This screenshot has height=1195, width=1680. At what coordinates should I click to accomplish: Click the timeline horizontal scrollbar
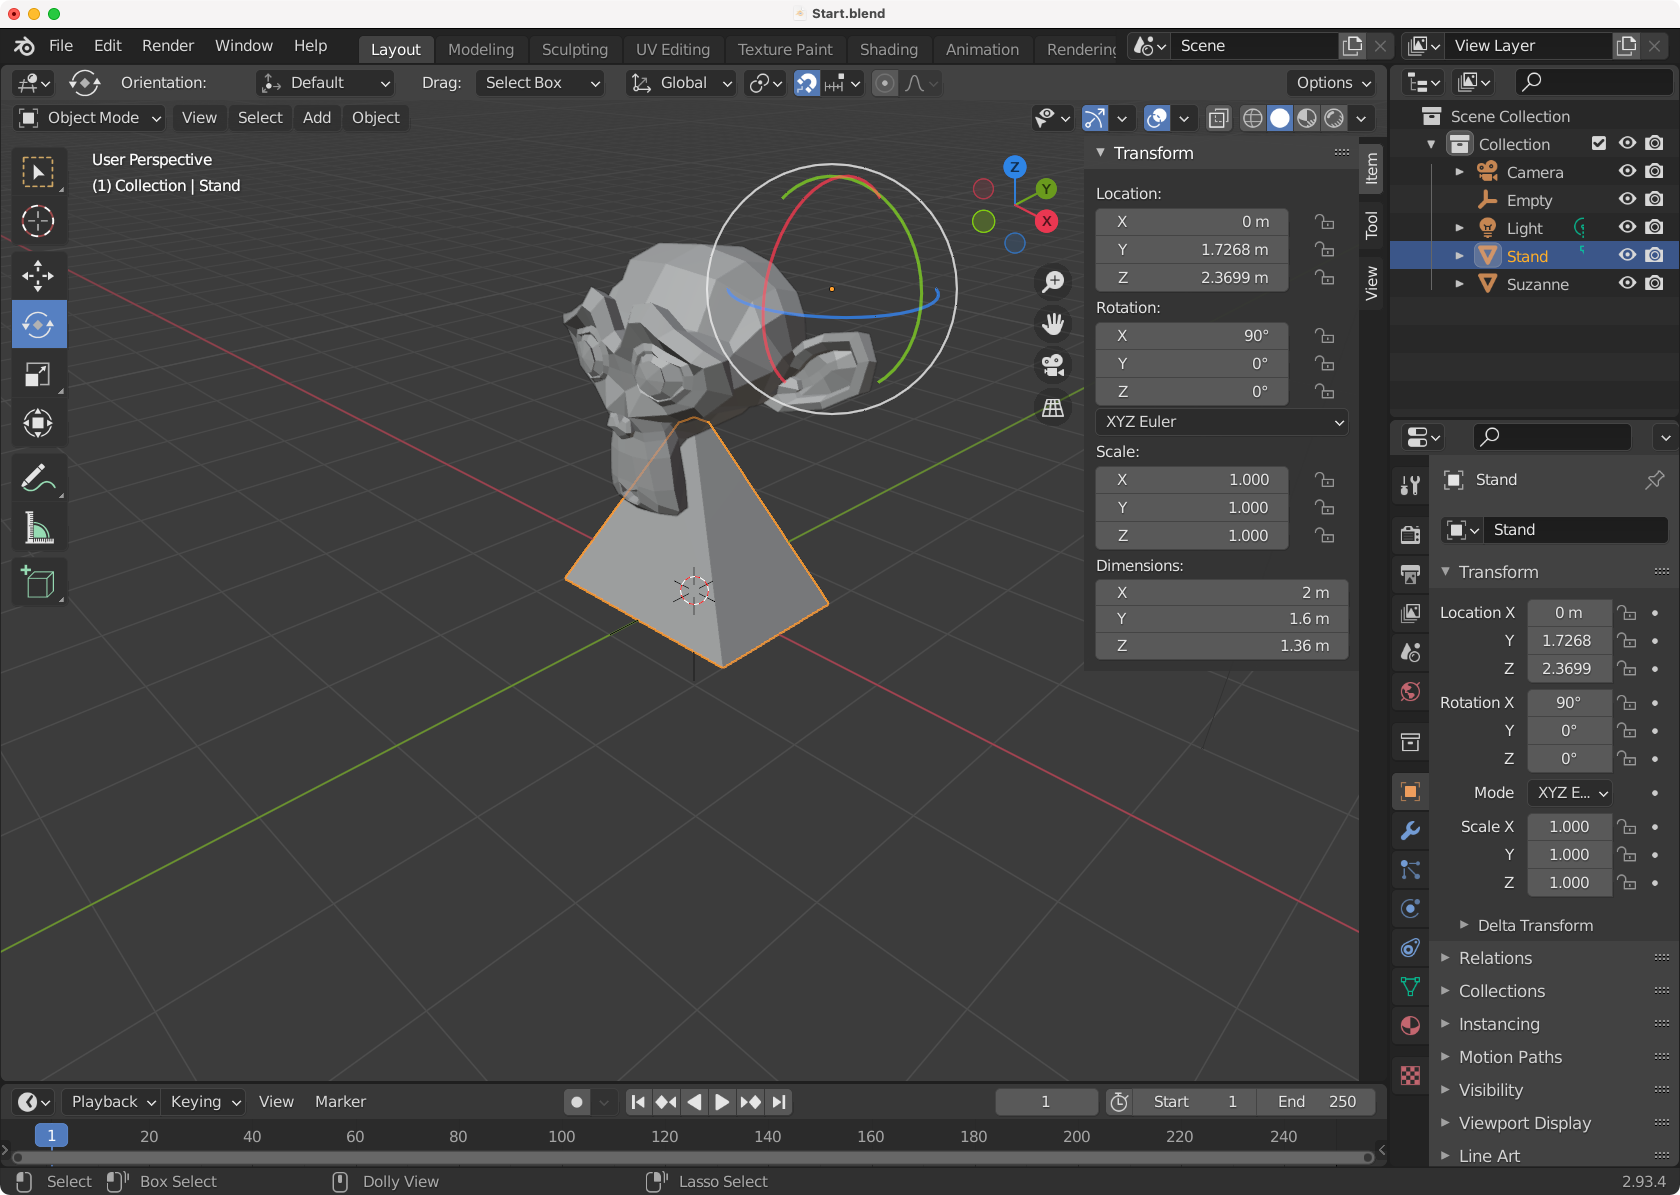[x=690, y=1157]
